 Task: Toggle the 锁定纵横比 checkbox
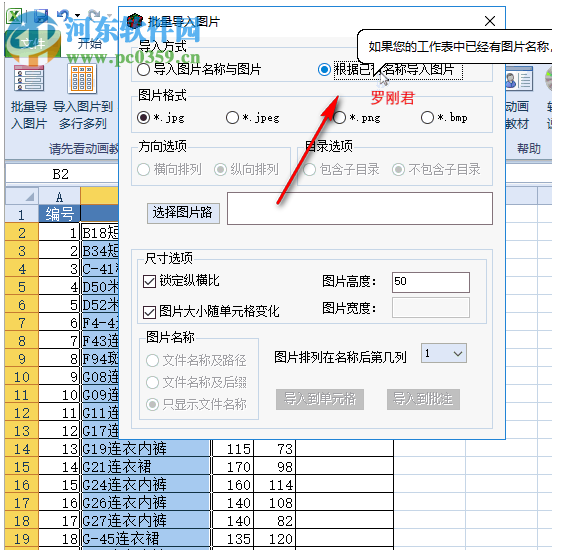(x=149, y=281)
